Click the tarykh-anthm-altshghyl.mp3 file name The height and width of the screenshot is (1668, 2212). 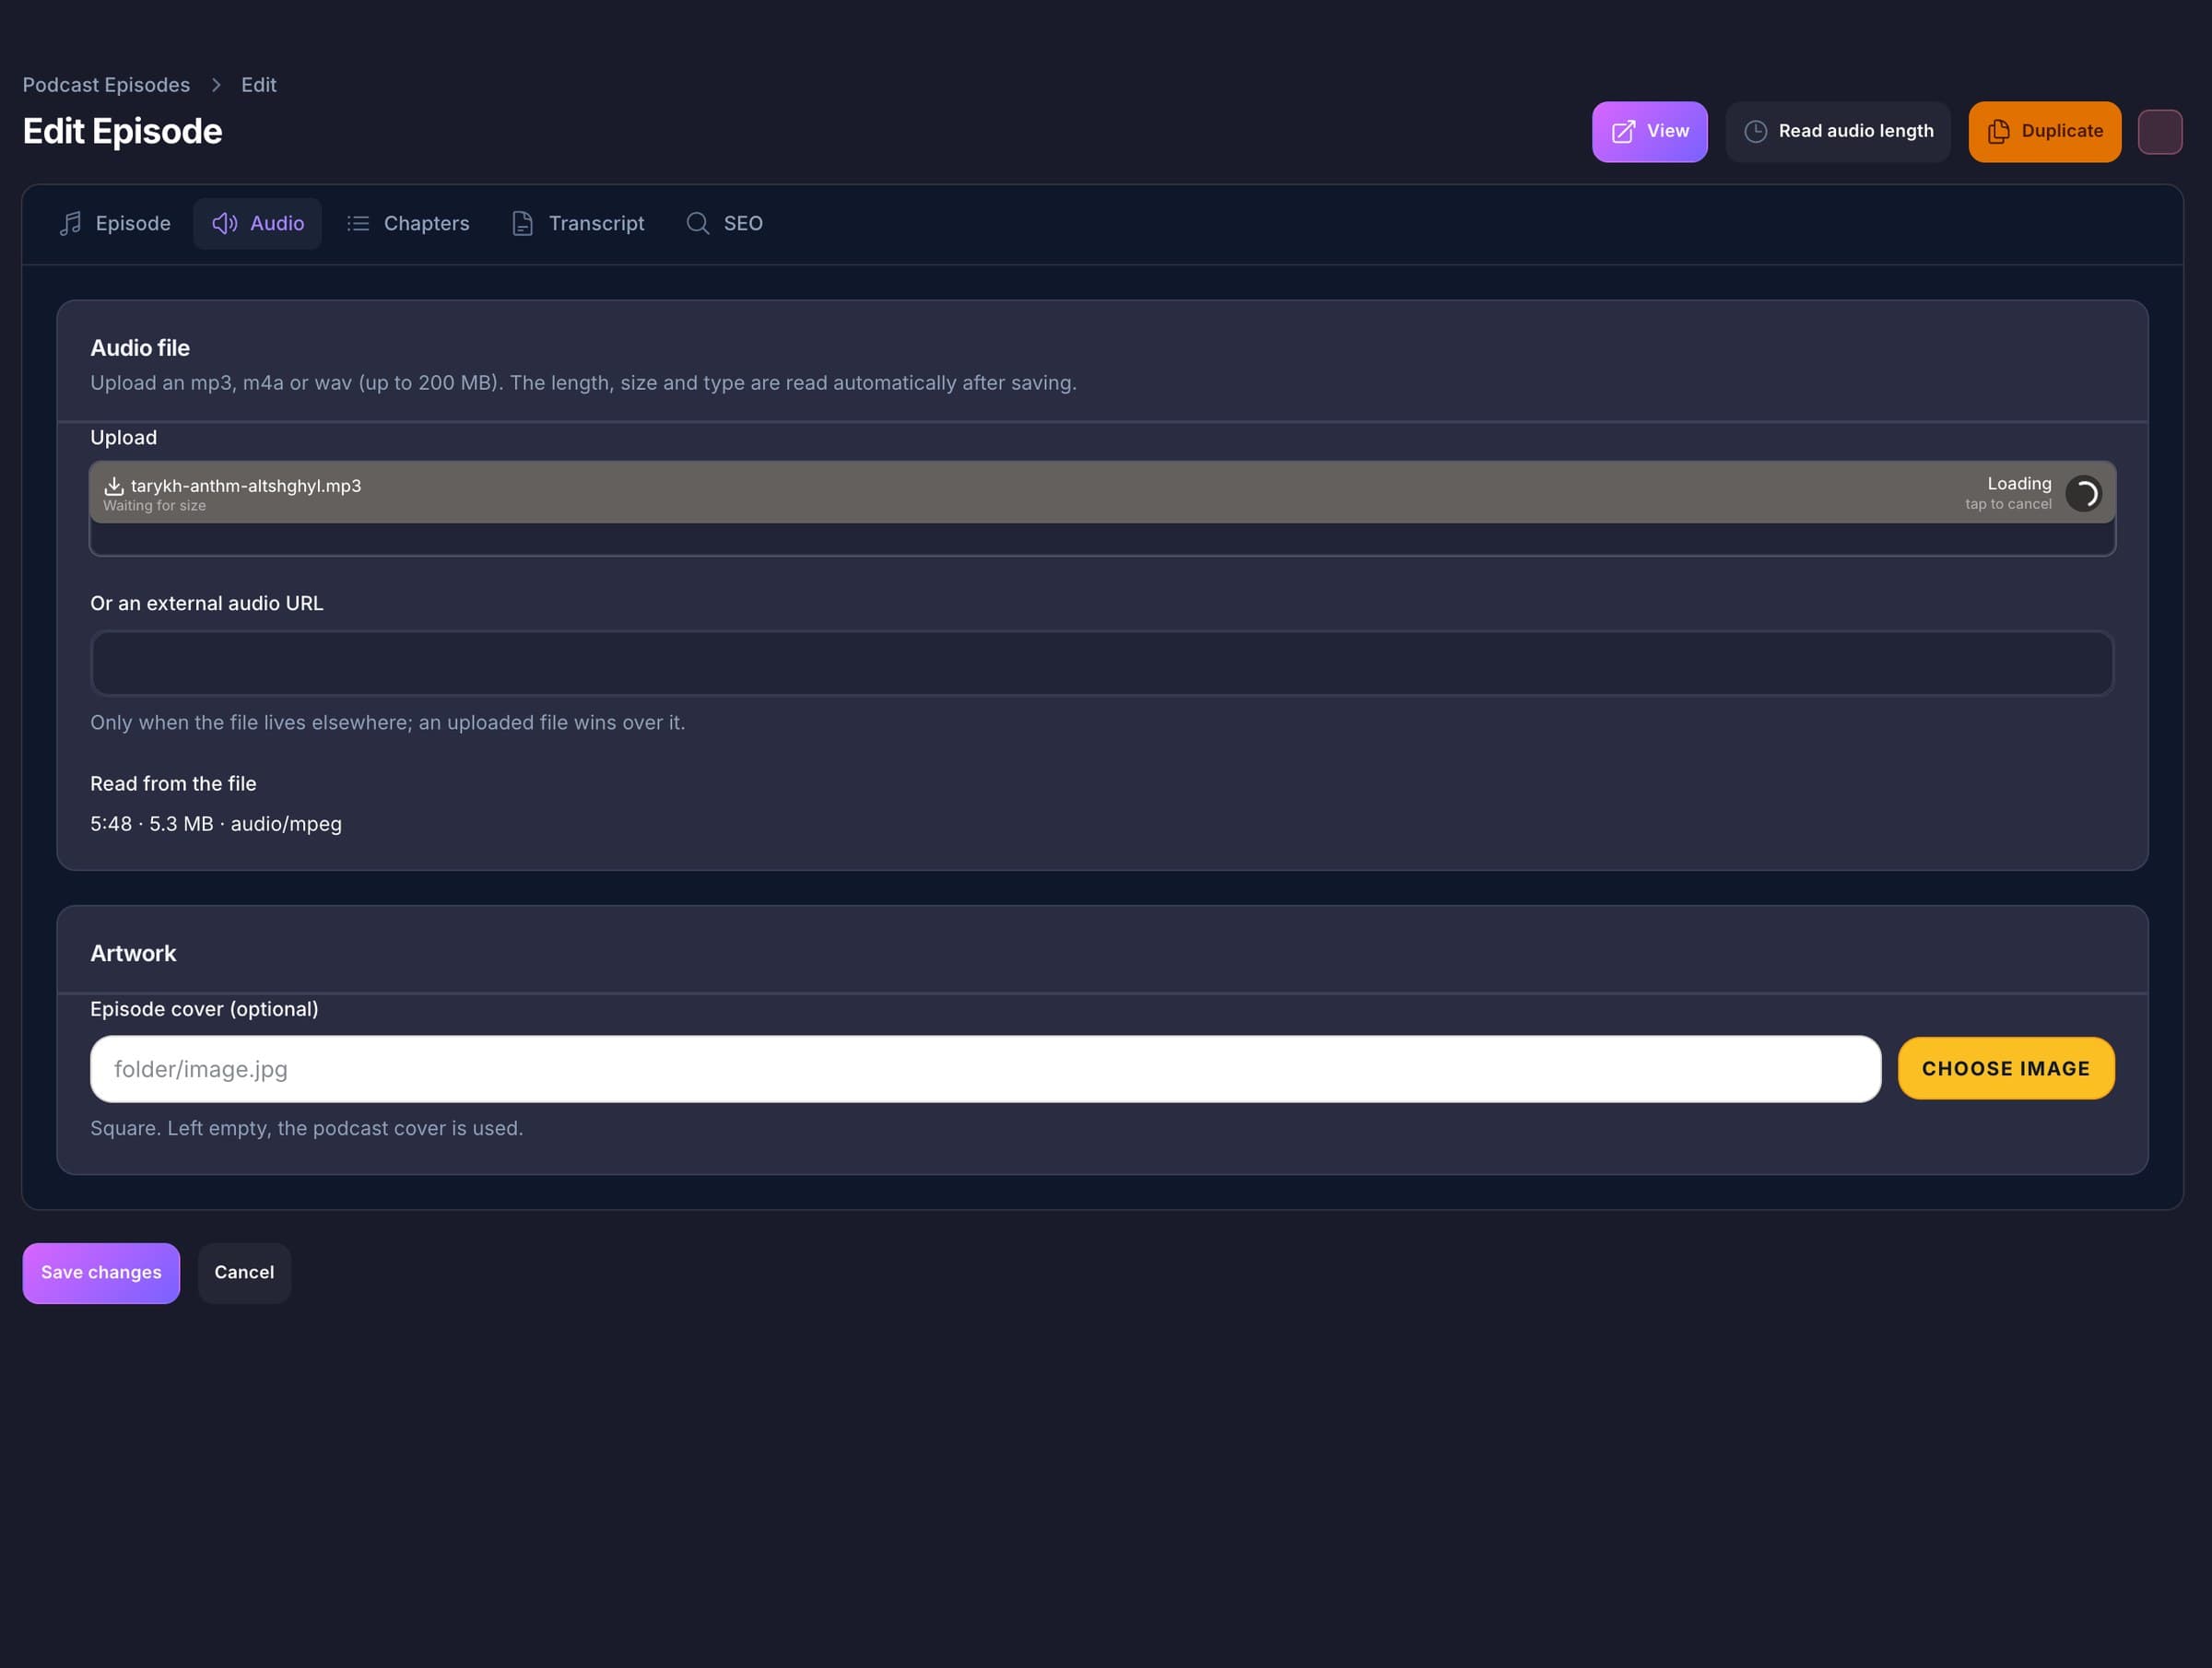(246, 486)
